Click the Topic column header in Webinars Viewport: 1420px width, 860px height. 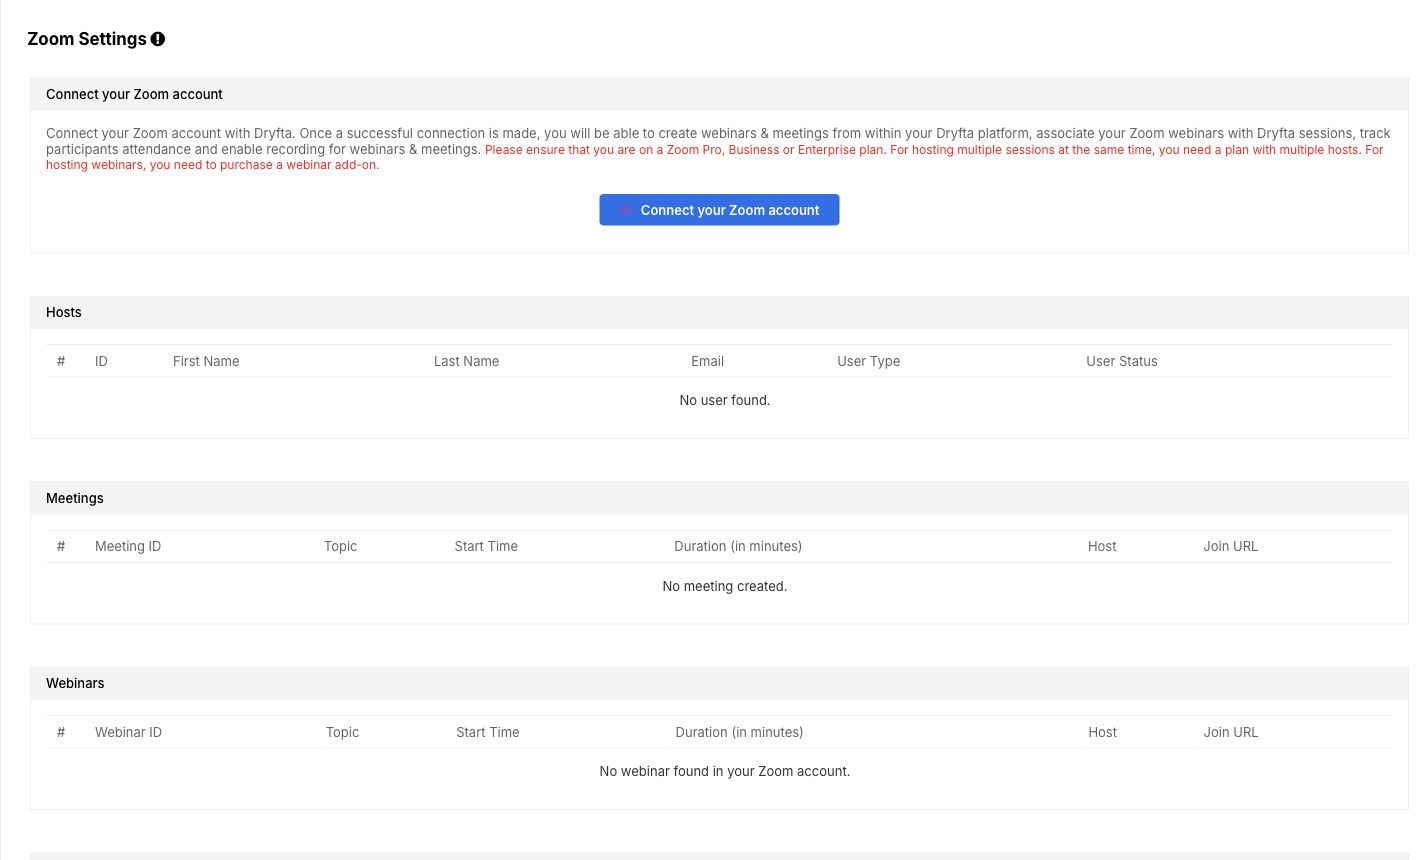[x=342, y=732]
